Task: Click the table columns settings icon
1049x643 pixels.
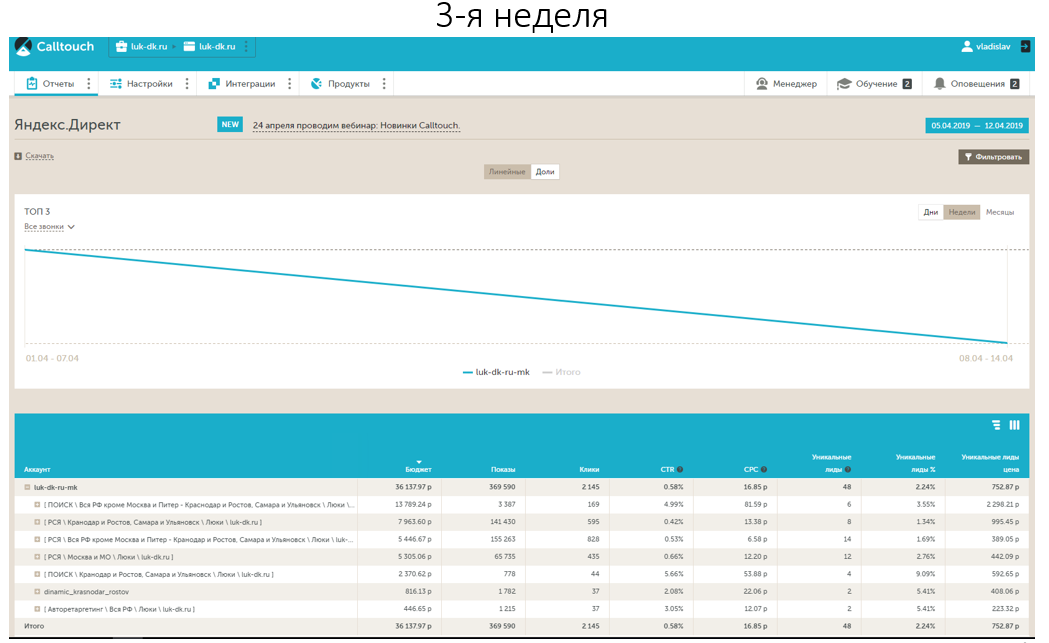Action: [x=1014, y=425]
